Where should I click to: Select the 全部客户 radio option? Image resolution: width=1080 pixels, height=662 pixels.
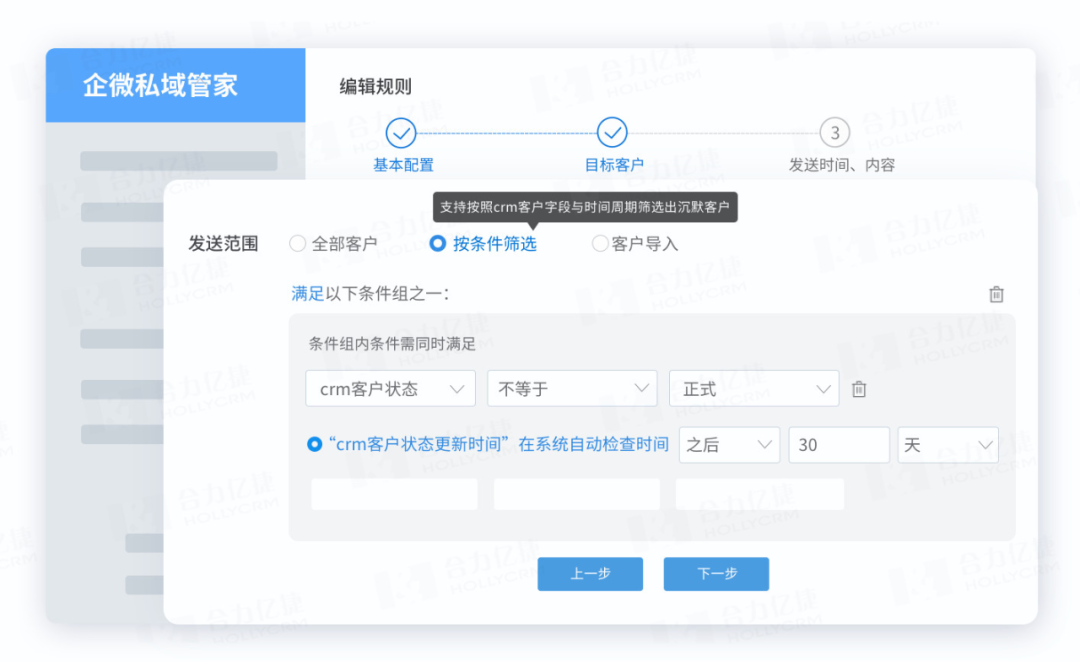[x=298, y=243]
